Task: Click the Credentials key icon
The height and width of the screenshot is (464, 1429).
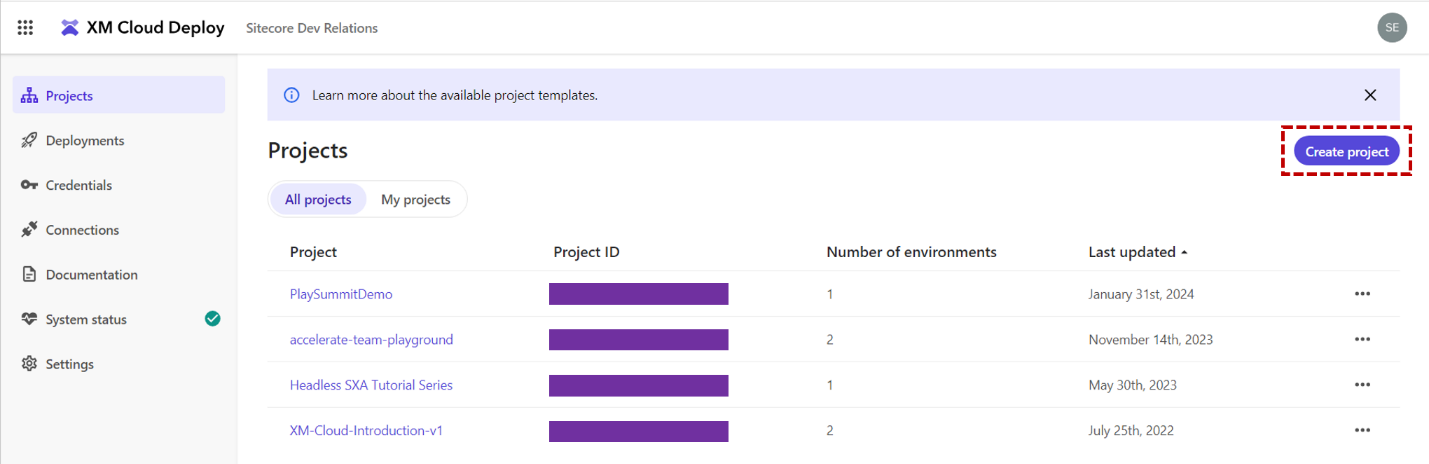Action: (29, 186)
